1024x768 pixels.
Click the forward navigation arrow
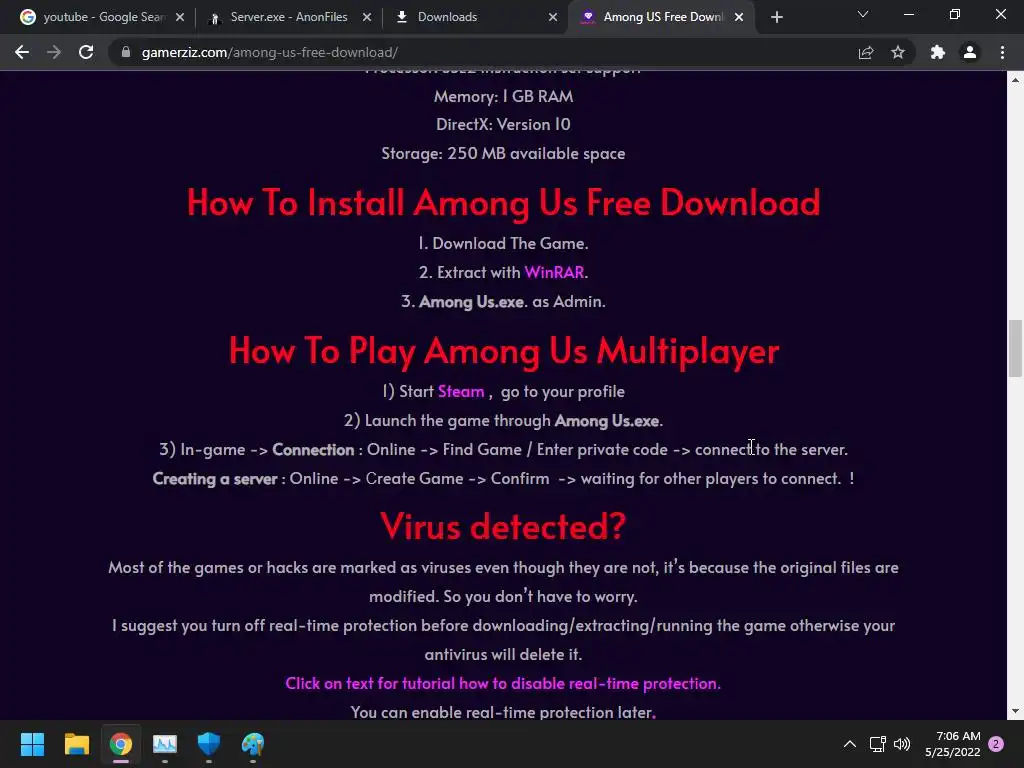pos(54,52)
